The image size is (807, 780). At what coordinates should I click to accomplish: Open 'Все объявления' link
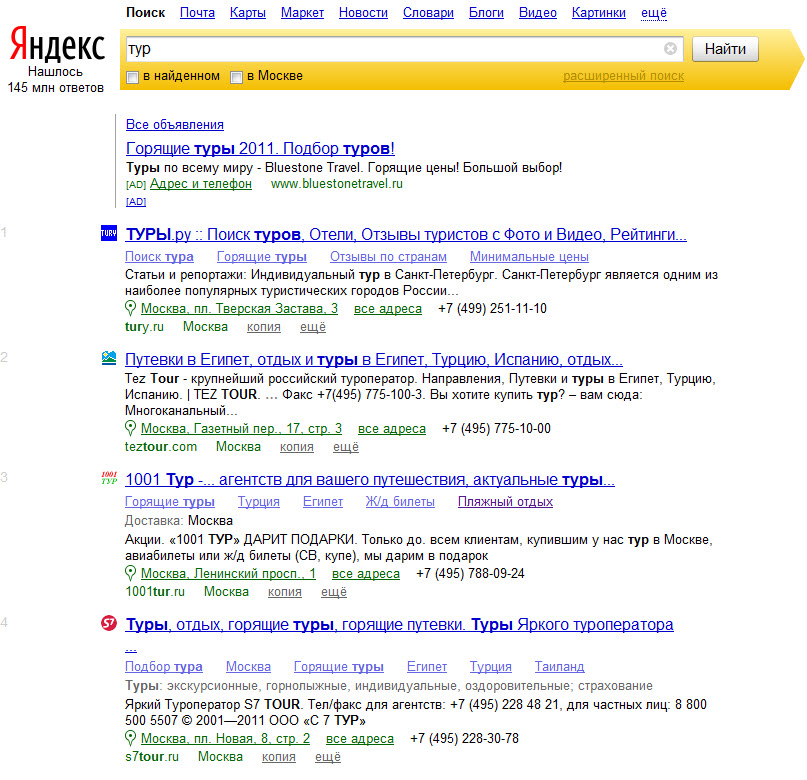pos(174,125)
